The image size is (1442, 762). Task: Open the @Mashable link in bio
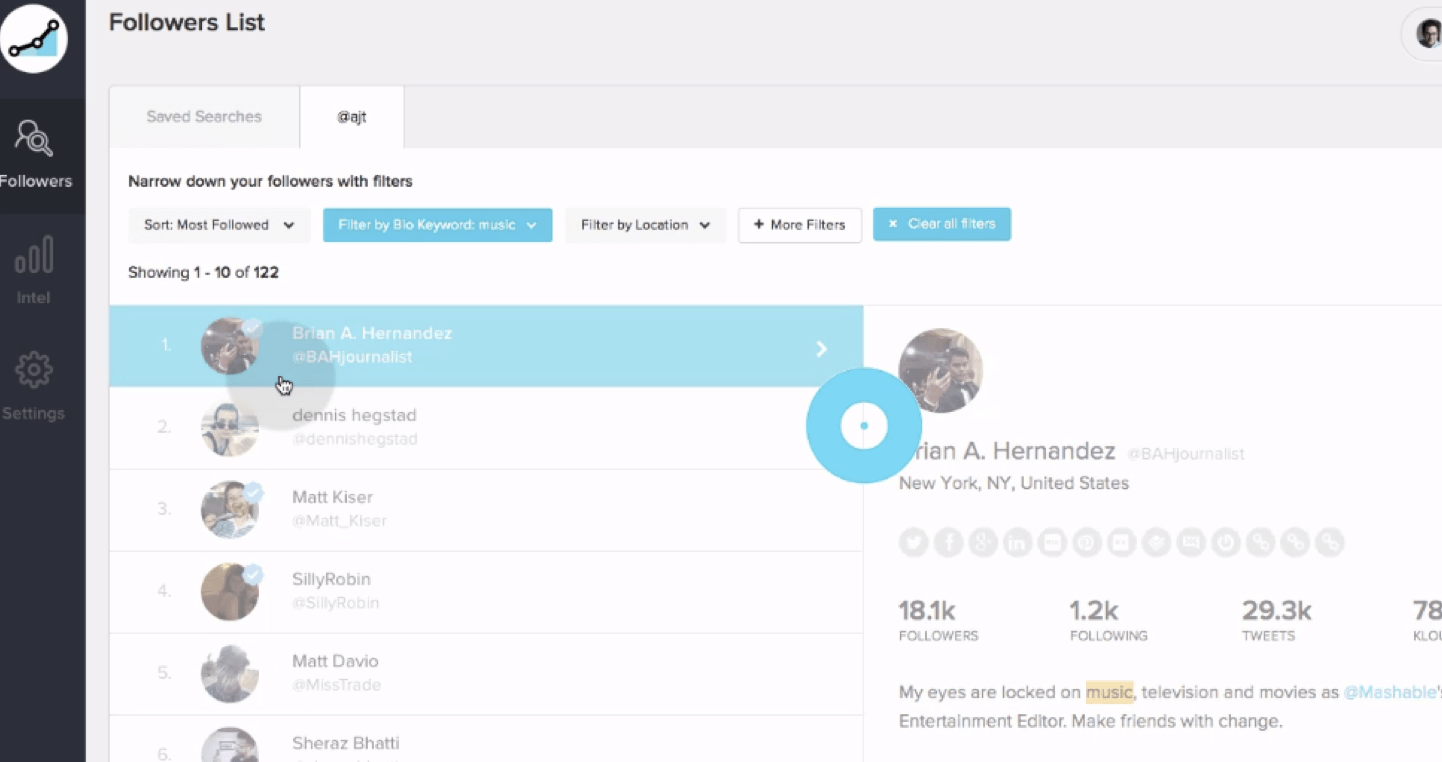pos(1389,691)
